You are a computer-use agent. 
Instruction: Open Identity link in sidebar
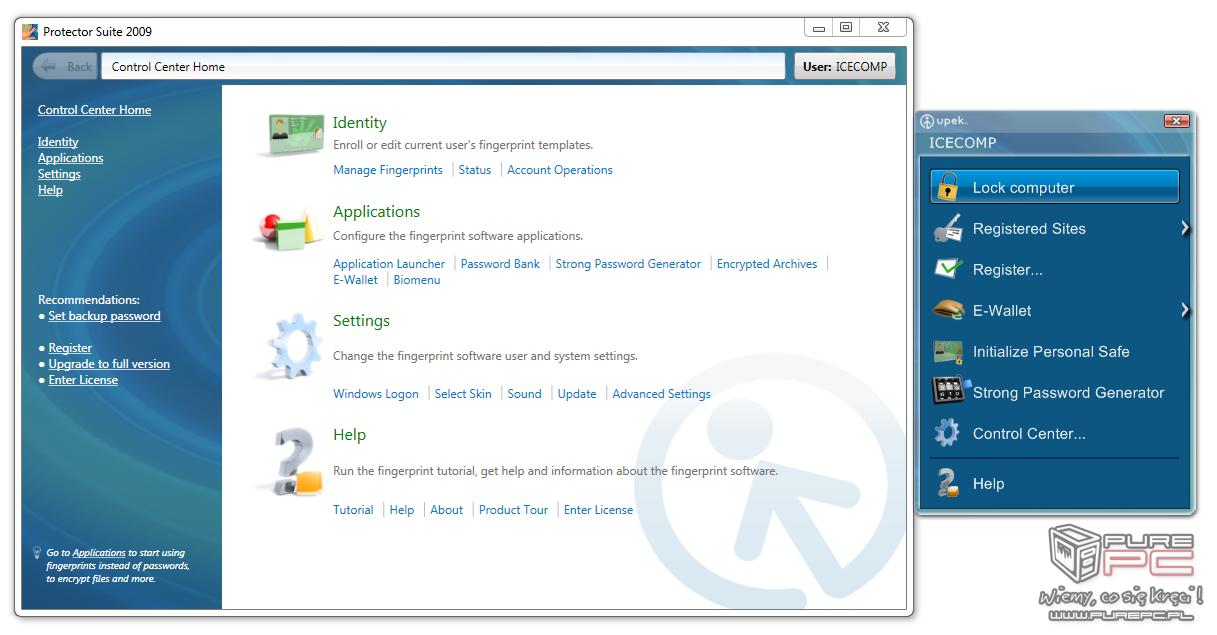pos(58,142)
